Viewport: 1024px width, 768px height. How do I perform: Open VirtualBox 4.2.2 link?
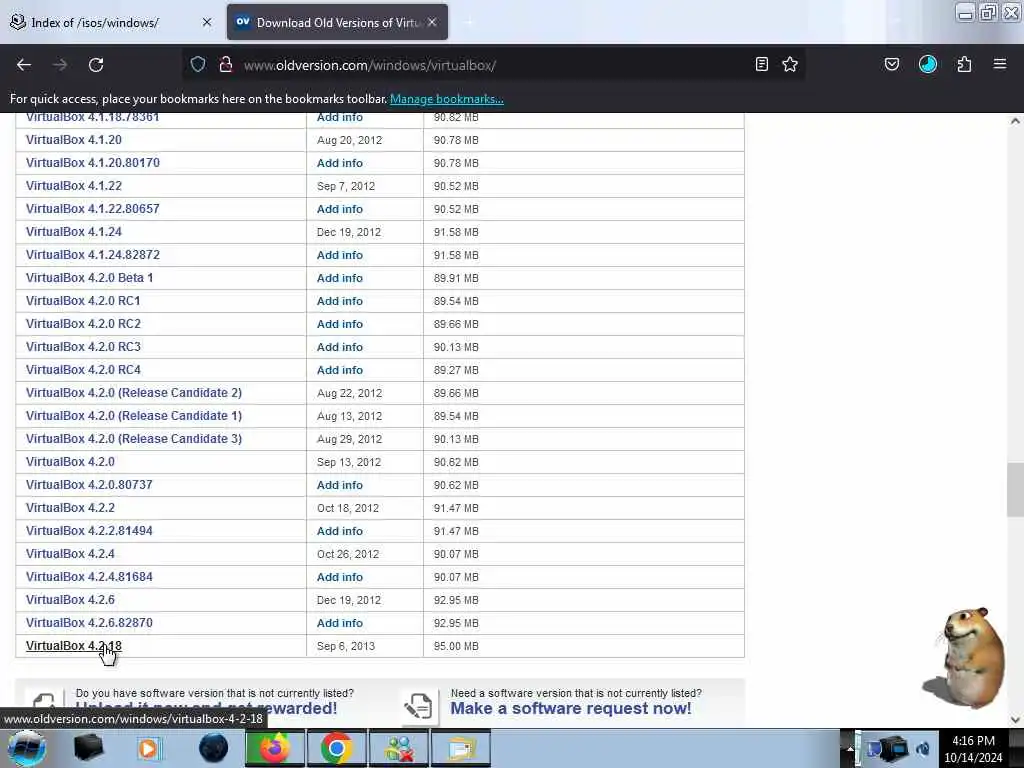[70, 507]
